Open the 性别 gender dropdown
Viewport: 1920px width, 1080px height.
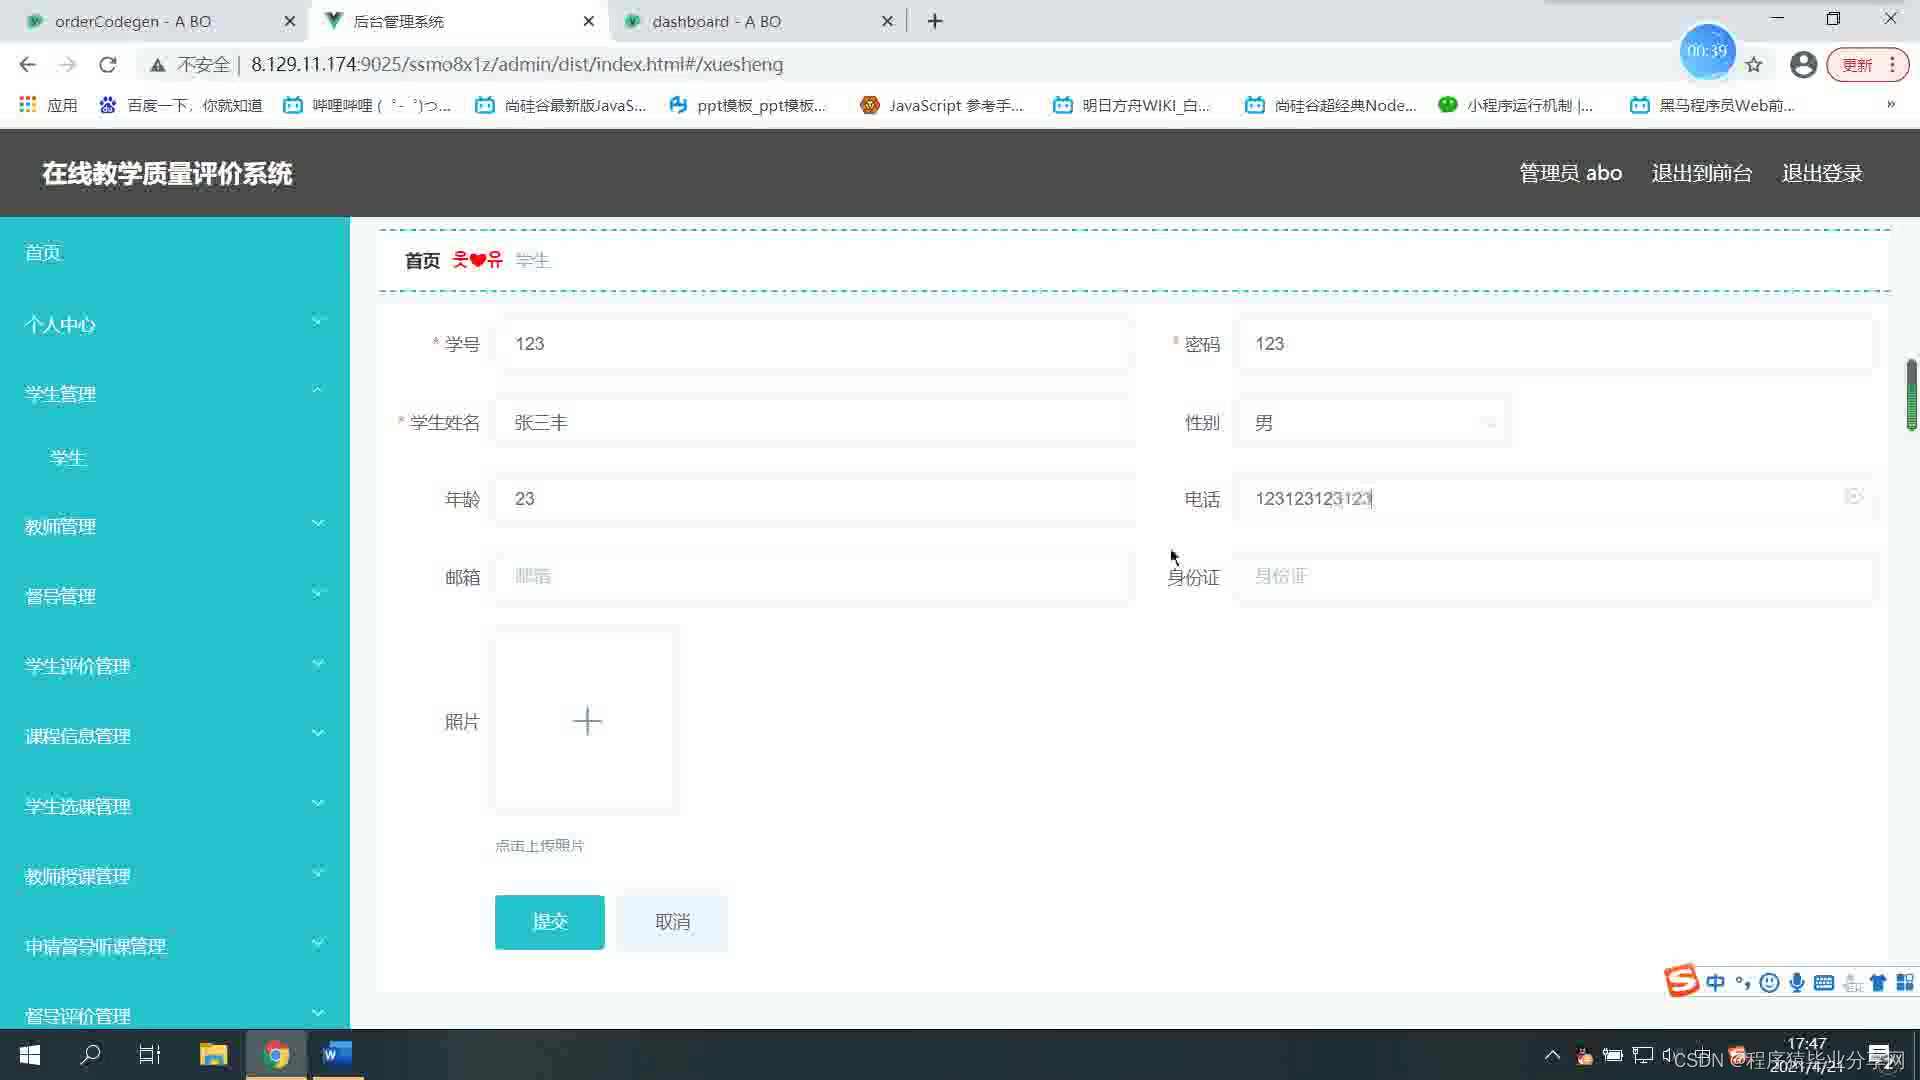[x=1371, y=423]
